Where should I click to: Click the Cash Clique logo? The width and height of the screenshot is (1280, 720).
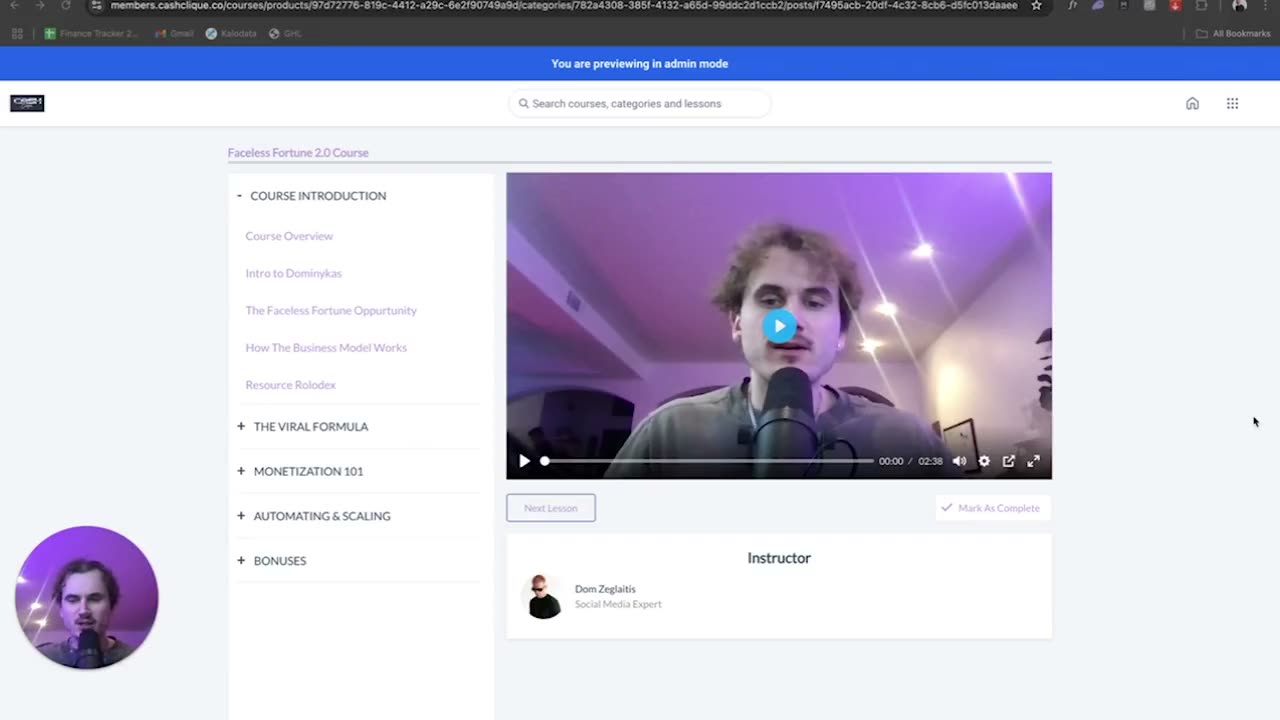[27, 103]
